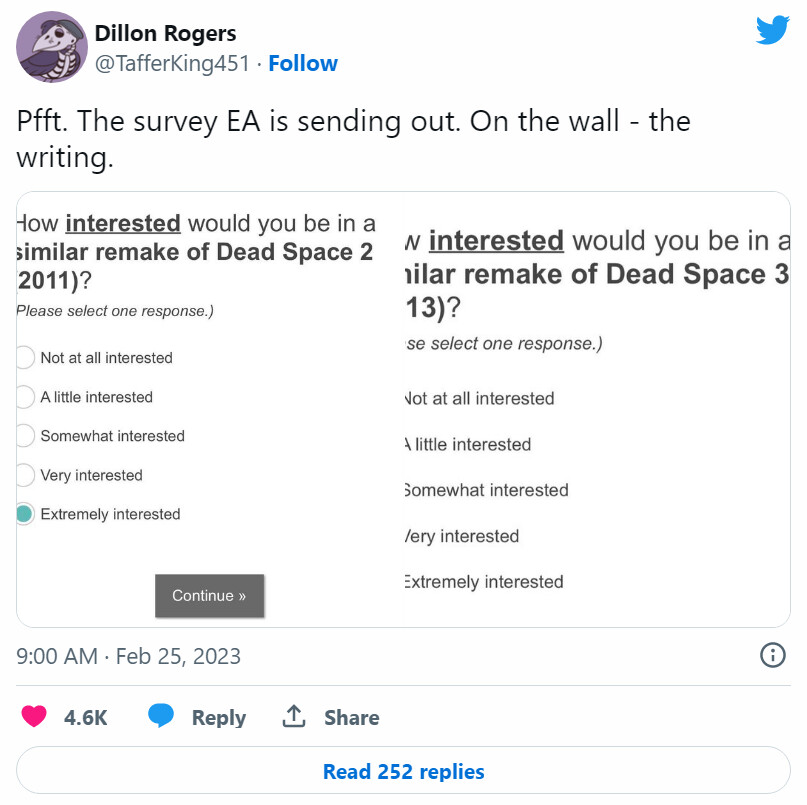Click the @TafferKing451 handle
Image resolution: width=807 pixels, height=805 pixels.
click(170, 64)
